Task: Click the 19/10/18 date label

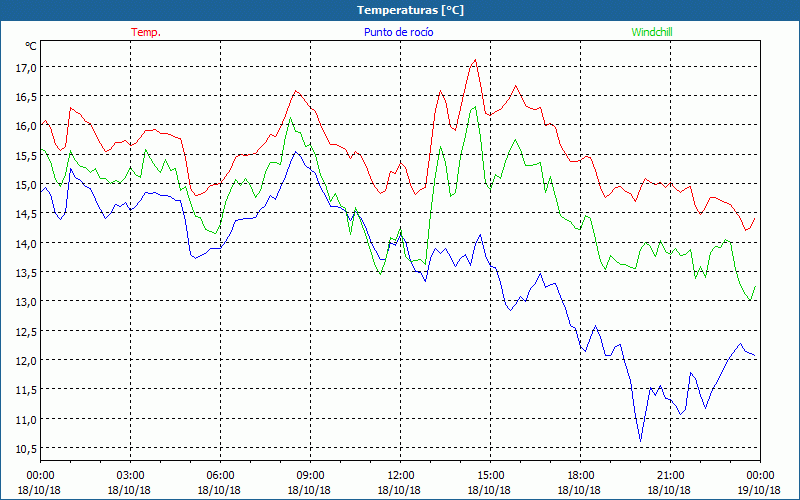Action: pyautogui.click(x=759, y=490)
